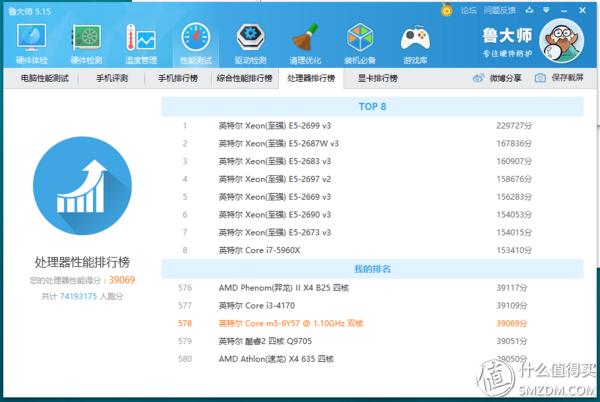600x402 pixels.
Task: Close the 鲁大师 window
Action: 582,10
